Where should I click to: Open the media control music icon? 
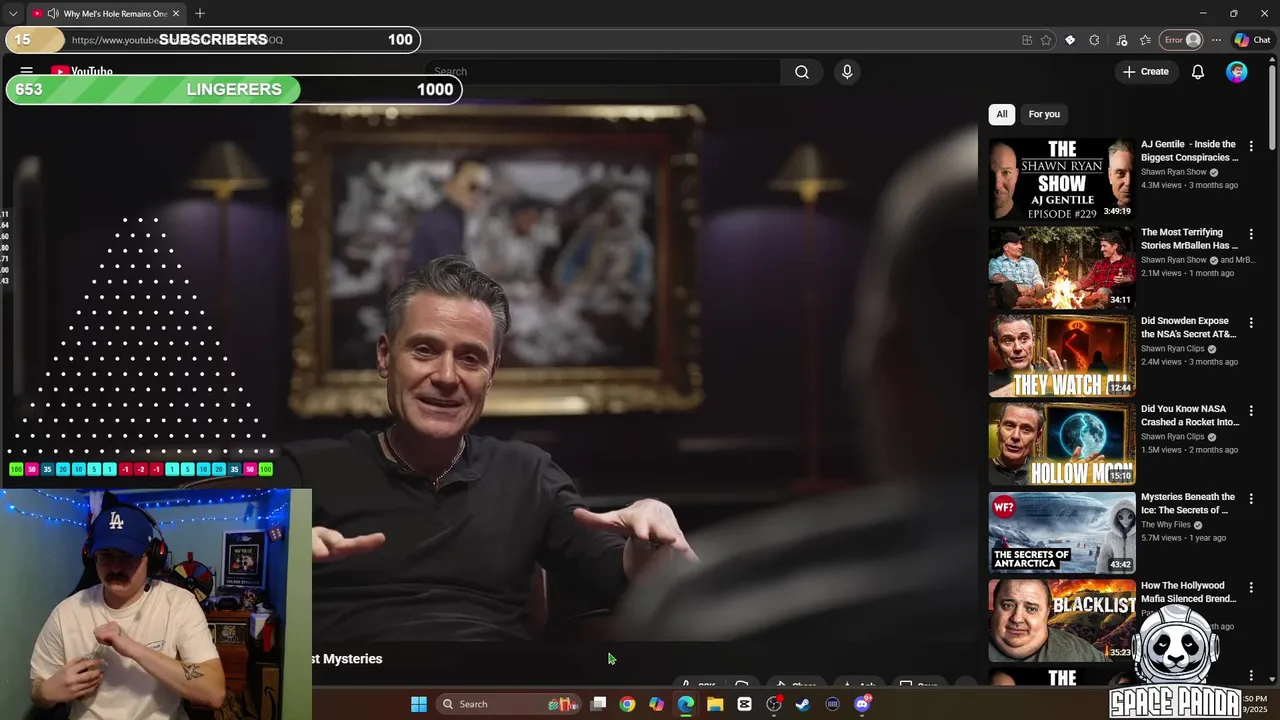(x=1121, y=40)
